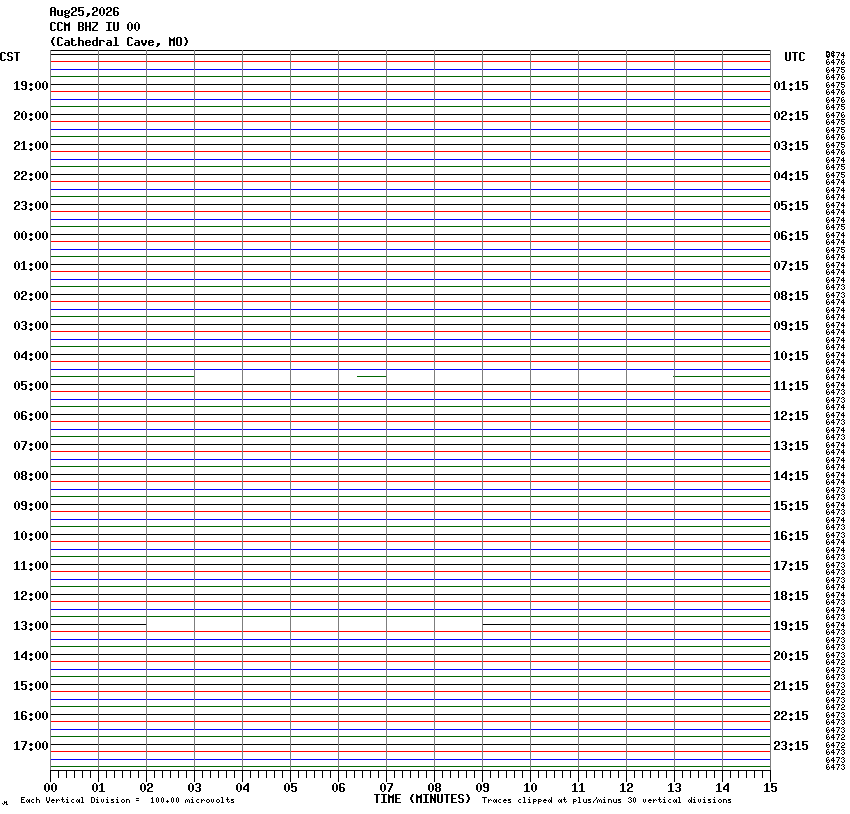Click the 15 minute axis label
The width and height of the screenshot is (850, 814).
pos(770,788)
